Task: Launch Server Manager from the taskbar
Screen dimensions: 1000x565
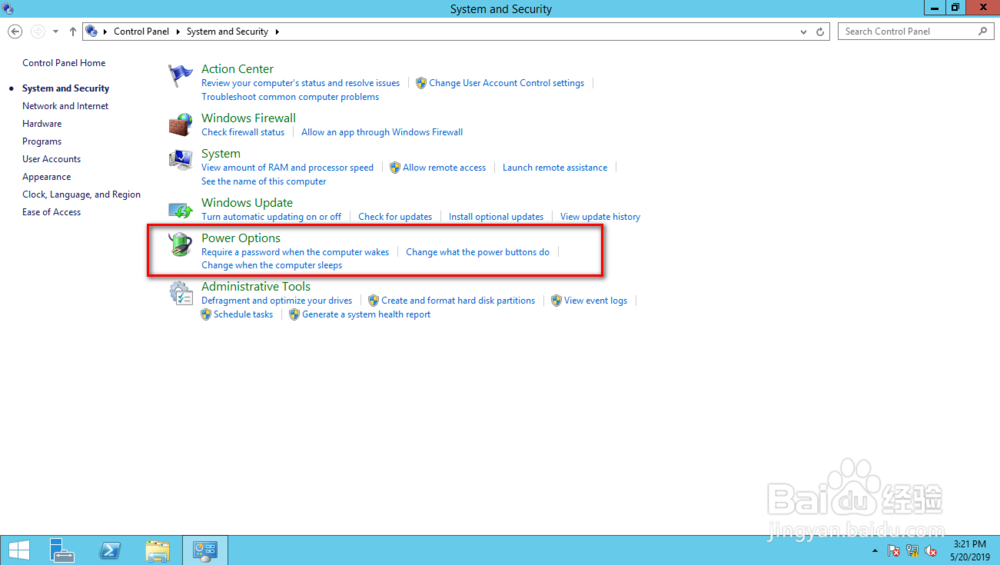Action: pos(62,550)
